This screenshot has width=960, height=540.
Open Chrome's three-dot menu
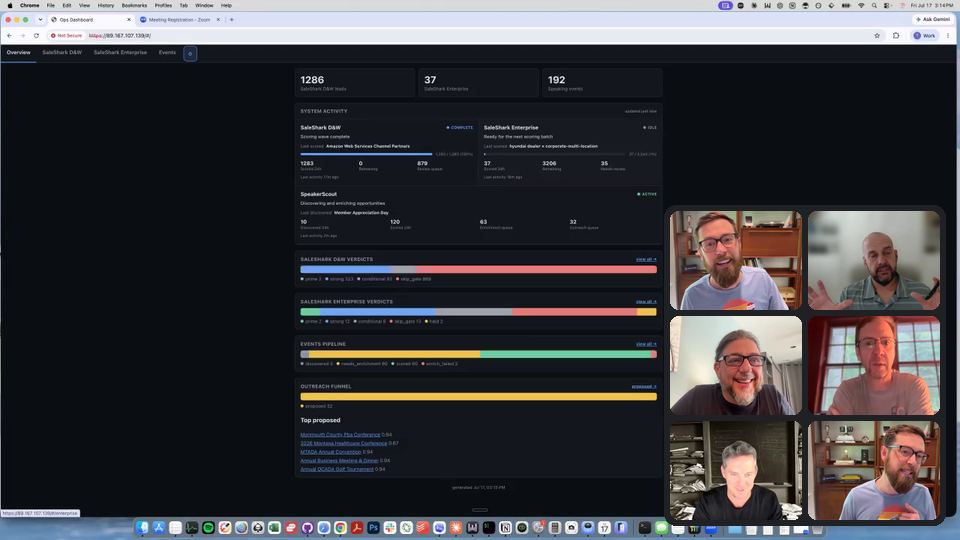948,36
